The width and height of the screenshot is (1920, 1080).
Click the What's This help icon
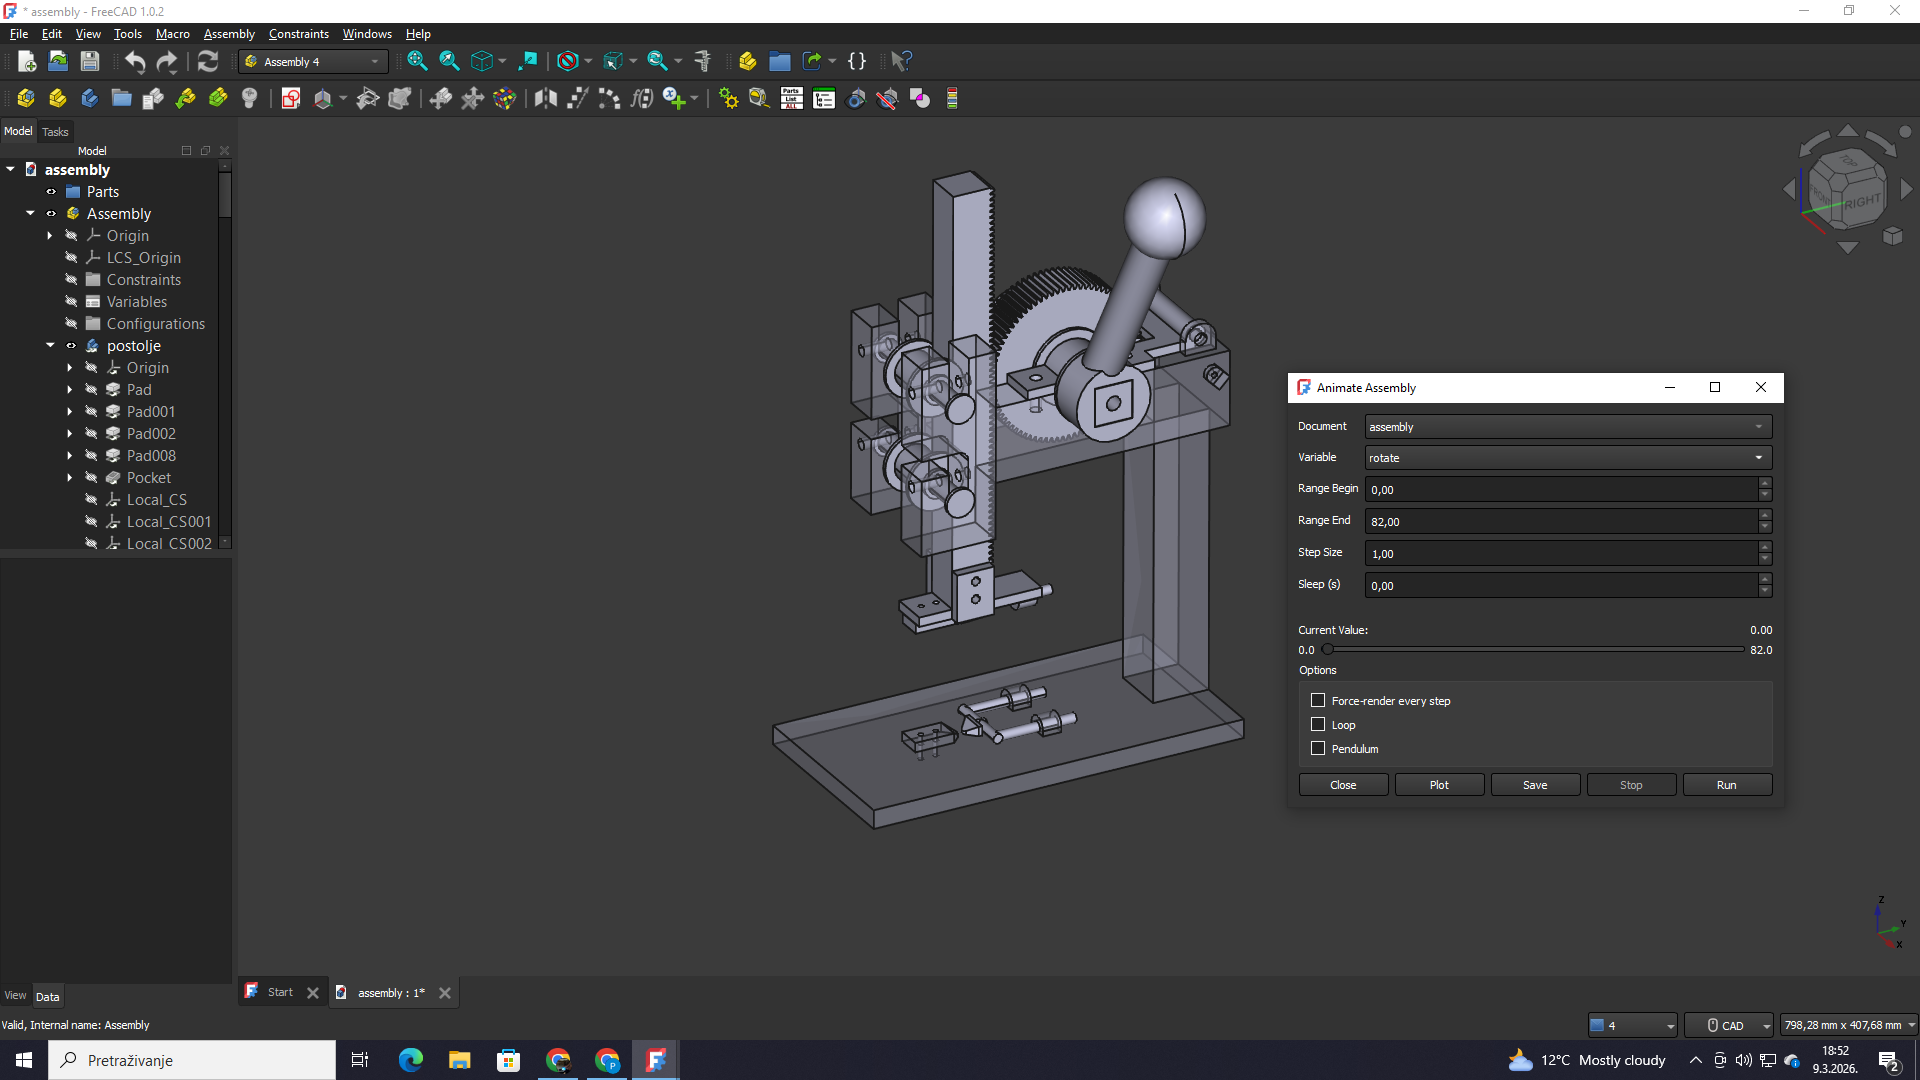pyautogui.click(x=900, y=61)
